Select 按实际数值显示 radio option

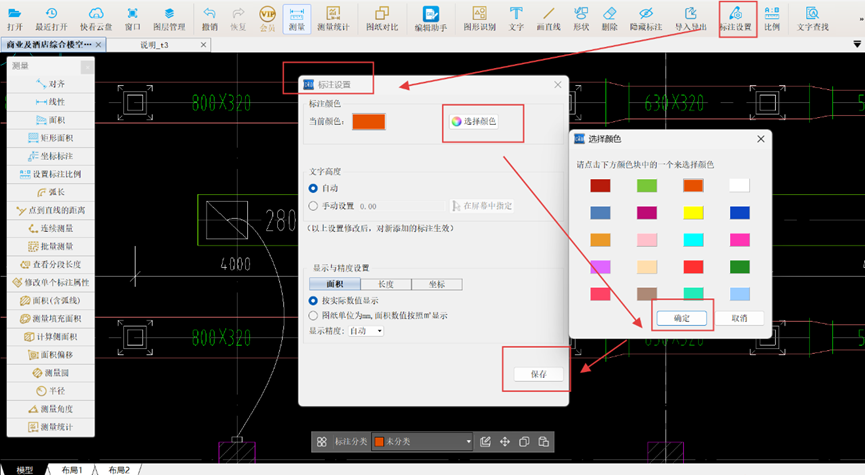tap(315, 300)
